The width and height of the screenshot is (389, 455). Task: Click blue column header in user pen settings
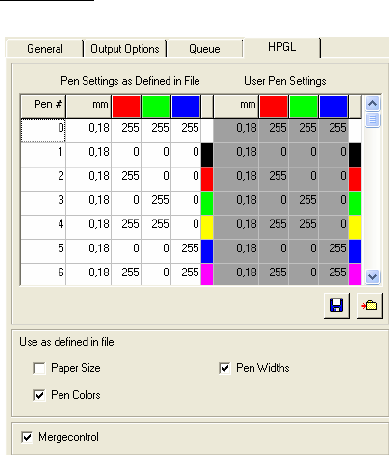(x=333, y=107)
